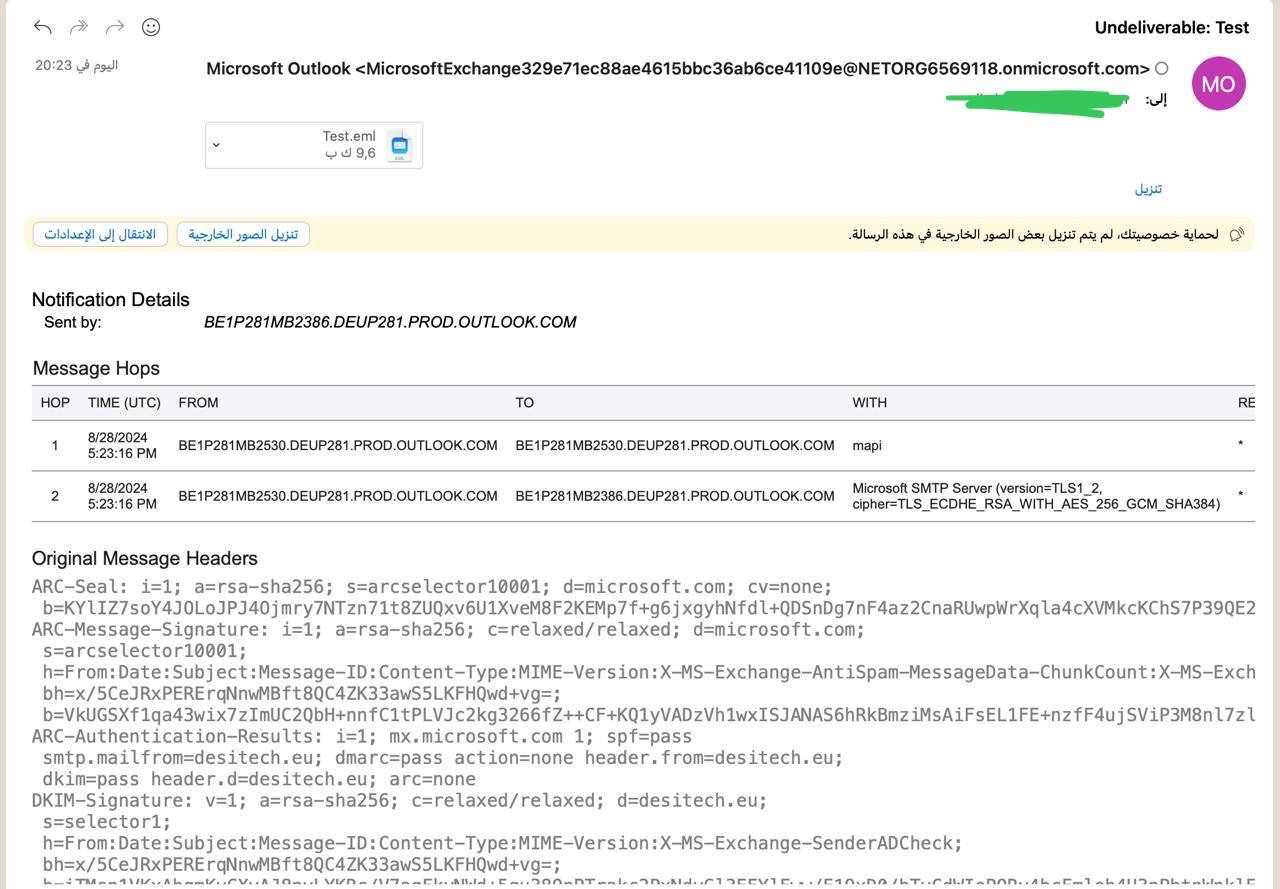Click the mapi cell in hop 1
Screen dimensions: 1280x889
[x=867, y=445]
